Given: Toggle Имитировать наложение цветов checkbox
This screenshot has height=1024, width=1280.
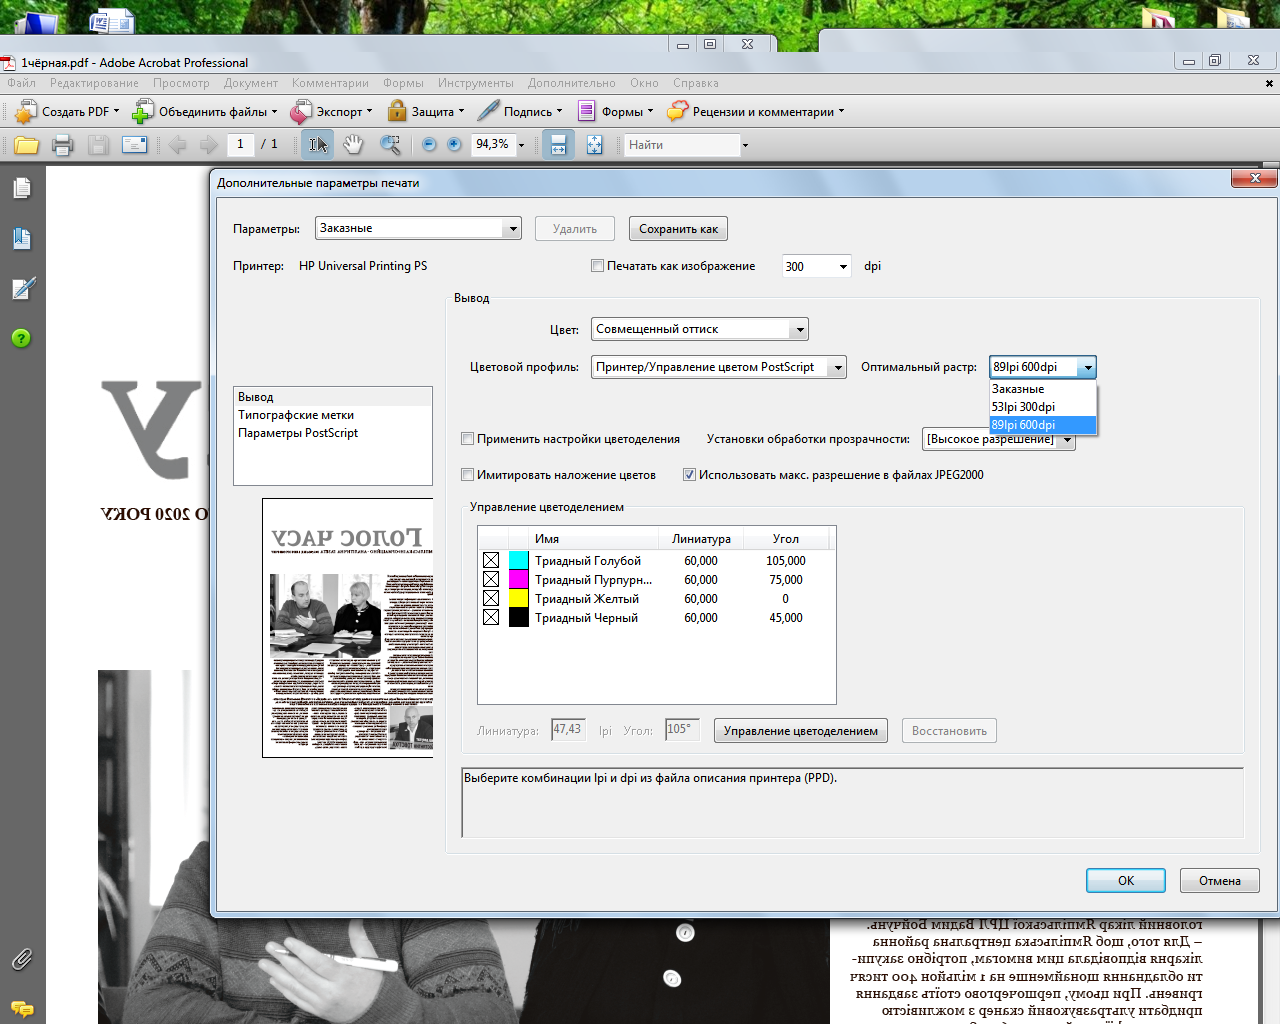Looking at the screenshot, I should (x=467, y=475).
